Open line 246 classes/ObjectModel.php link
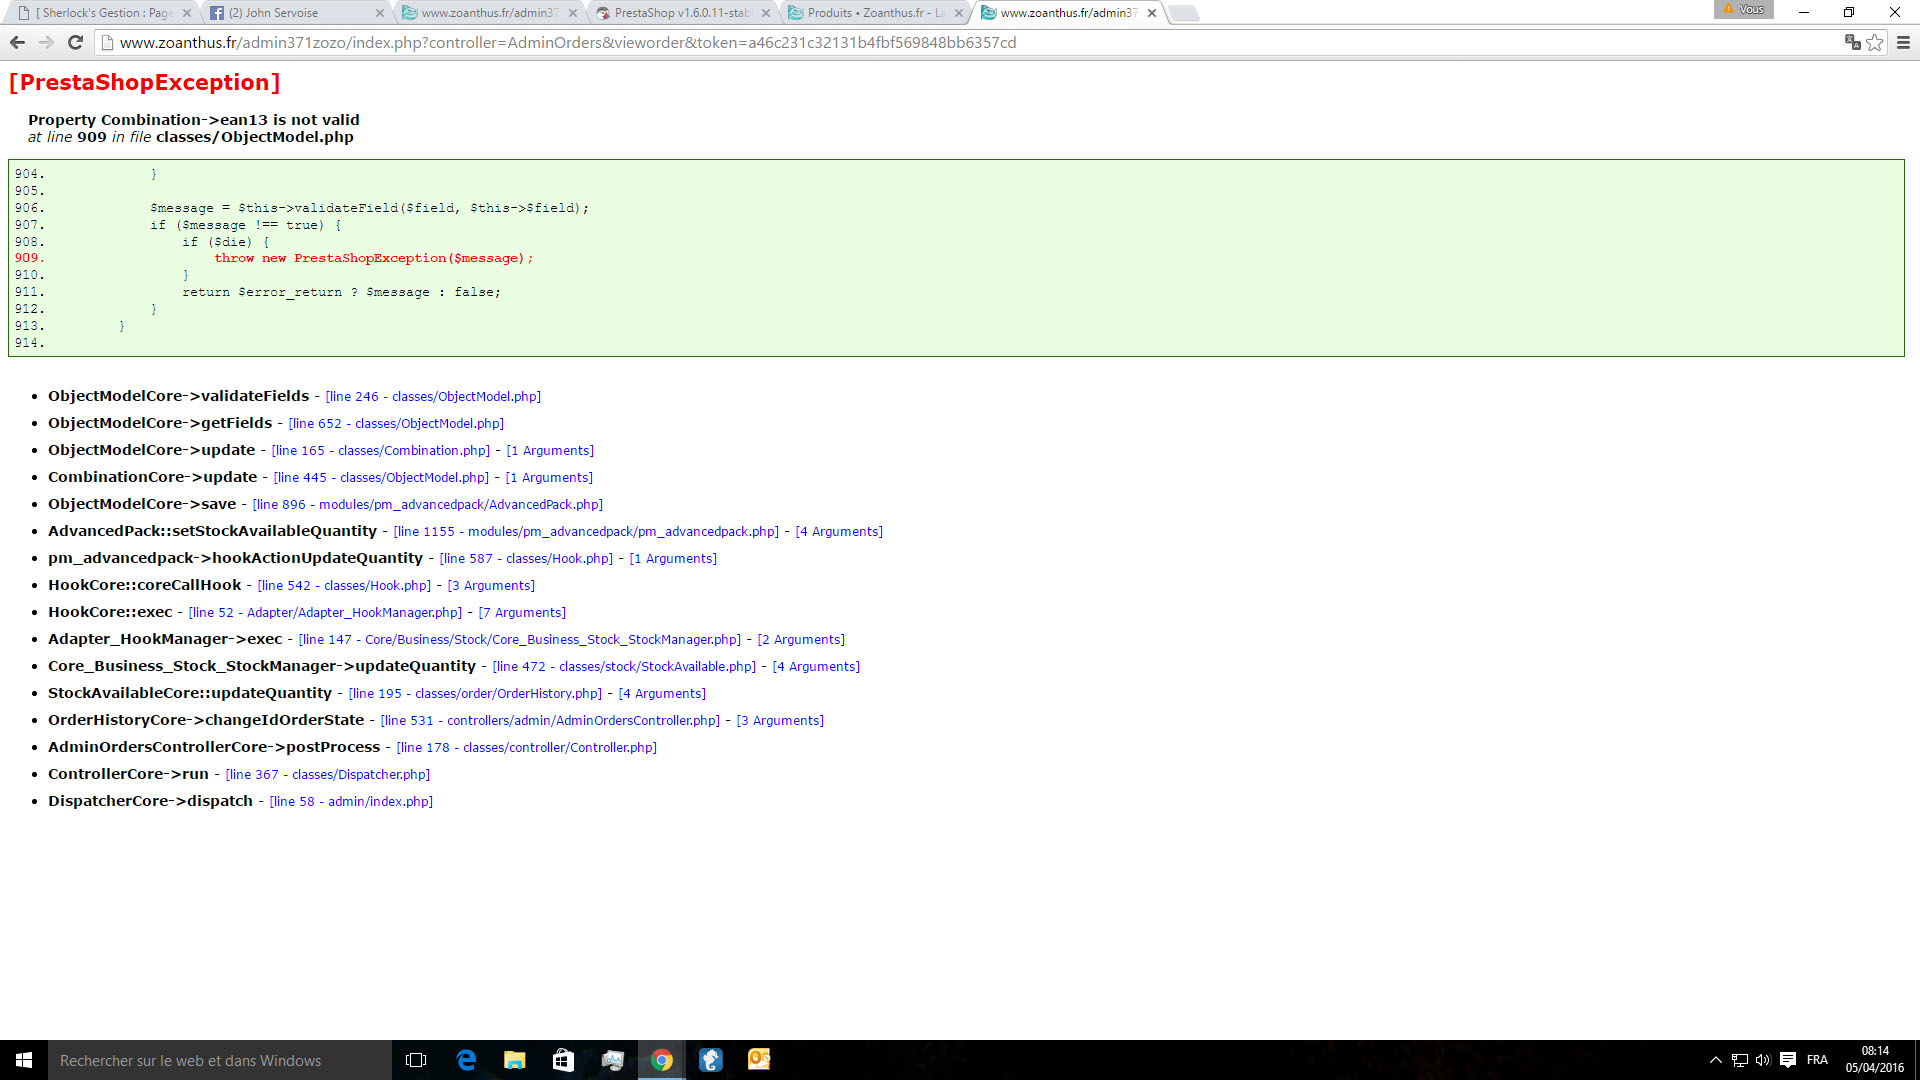Image resolution: width=1920 pixels, height=1080 pixels. [x=433, y=397]
